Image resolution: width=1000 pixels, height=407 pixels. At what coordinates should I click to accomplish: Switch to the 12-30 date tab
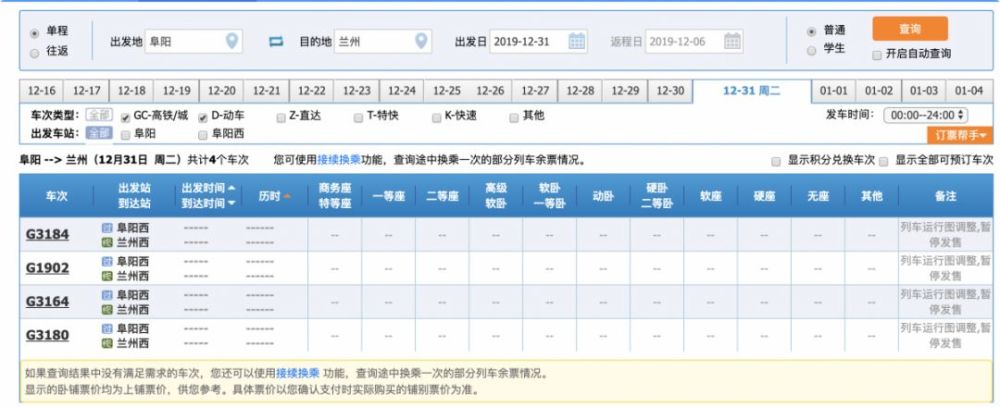[670, 91]
